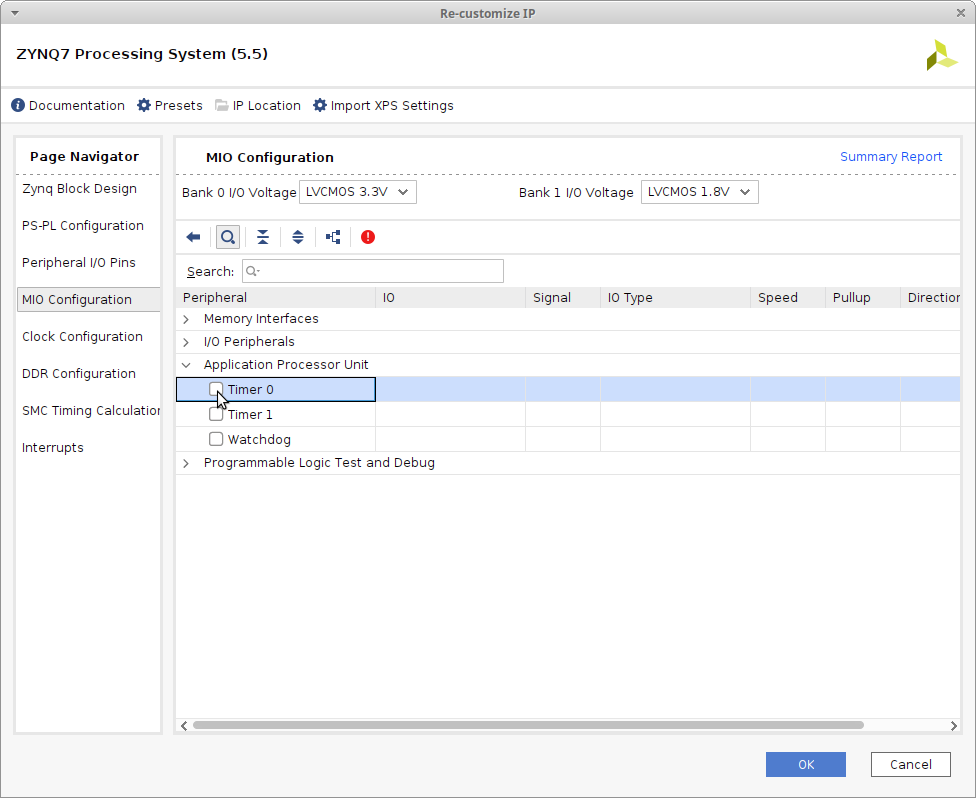Open the Presets gear menu
This screenshot has height=798, width=976.
(144, 105)
